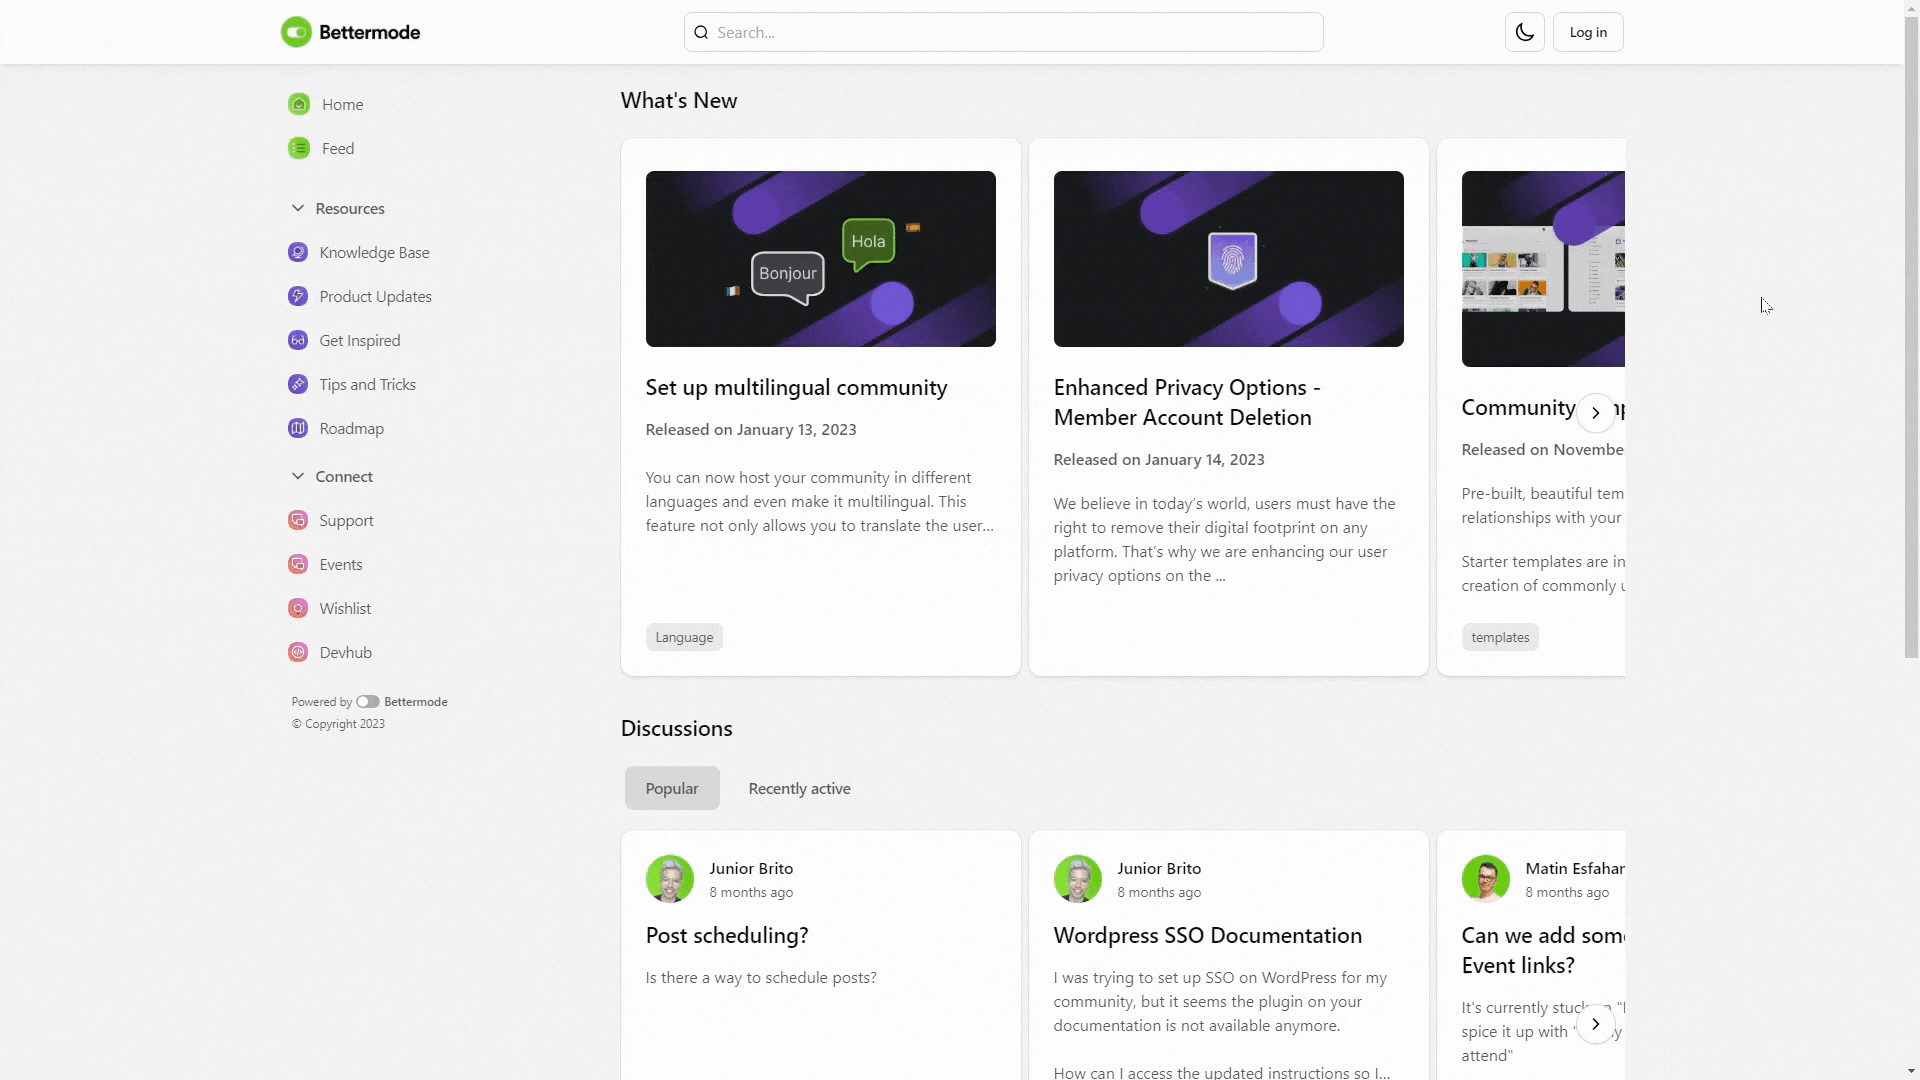The width and height of the screenshot is (1920, 1080).
Task: Open the Home menu item
Action: (x=340, y=104)
